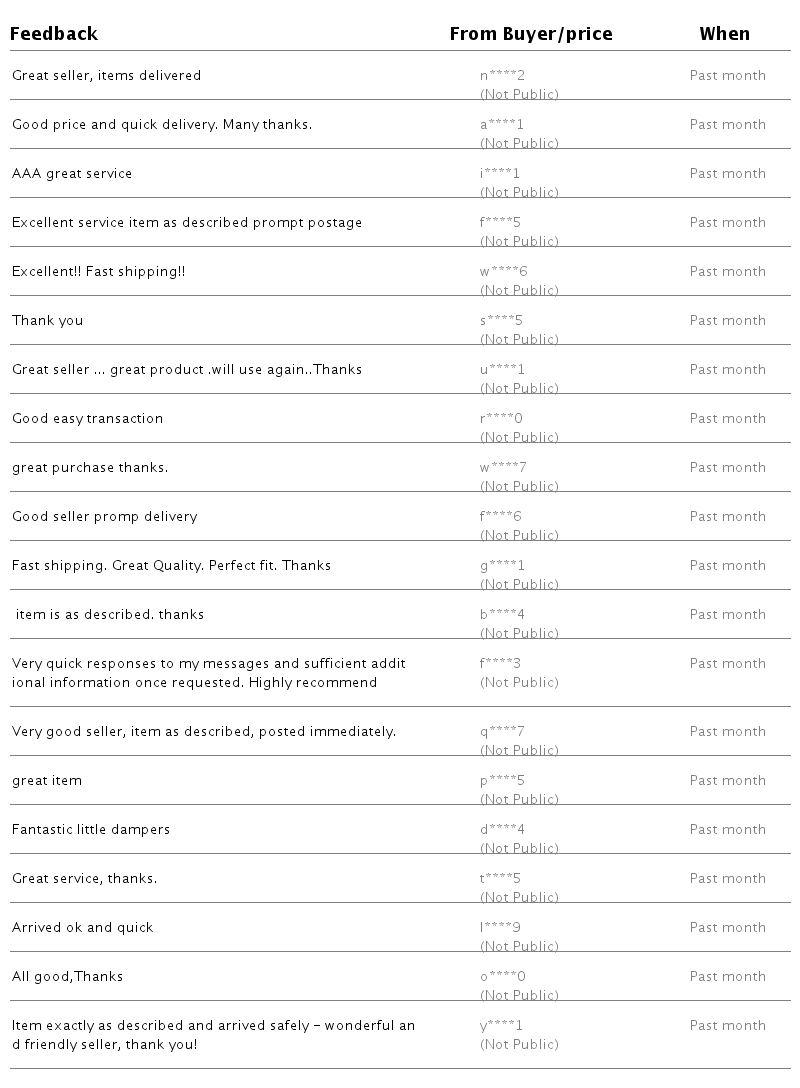This screenshot has height=1088, width=800.
Task: Select buyer r****0
Action: 502,419
